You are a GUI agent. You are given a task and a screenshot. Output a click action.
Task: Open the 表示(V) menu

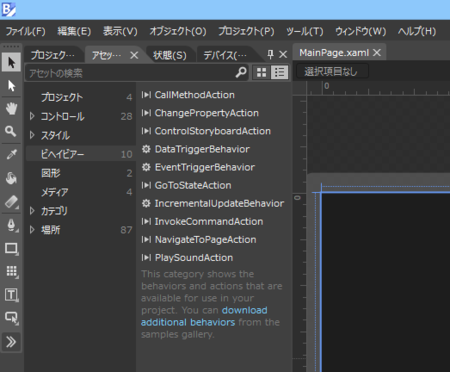[120, 31]
